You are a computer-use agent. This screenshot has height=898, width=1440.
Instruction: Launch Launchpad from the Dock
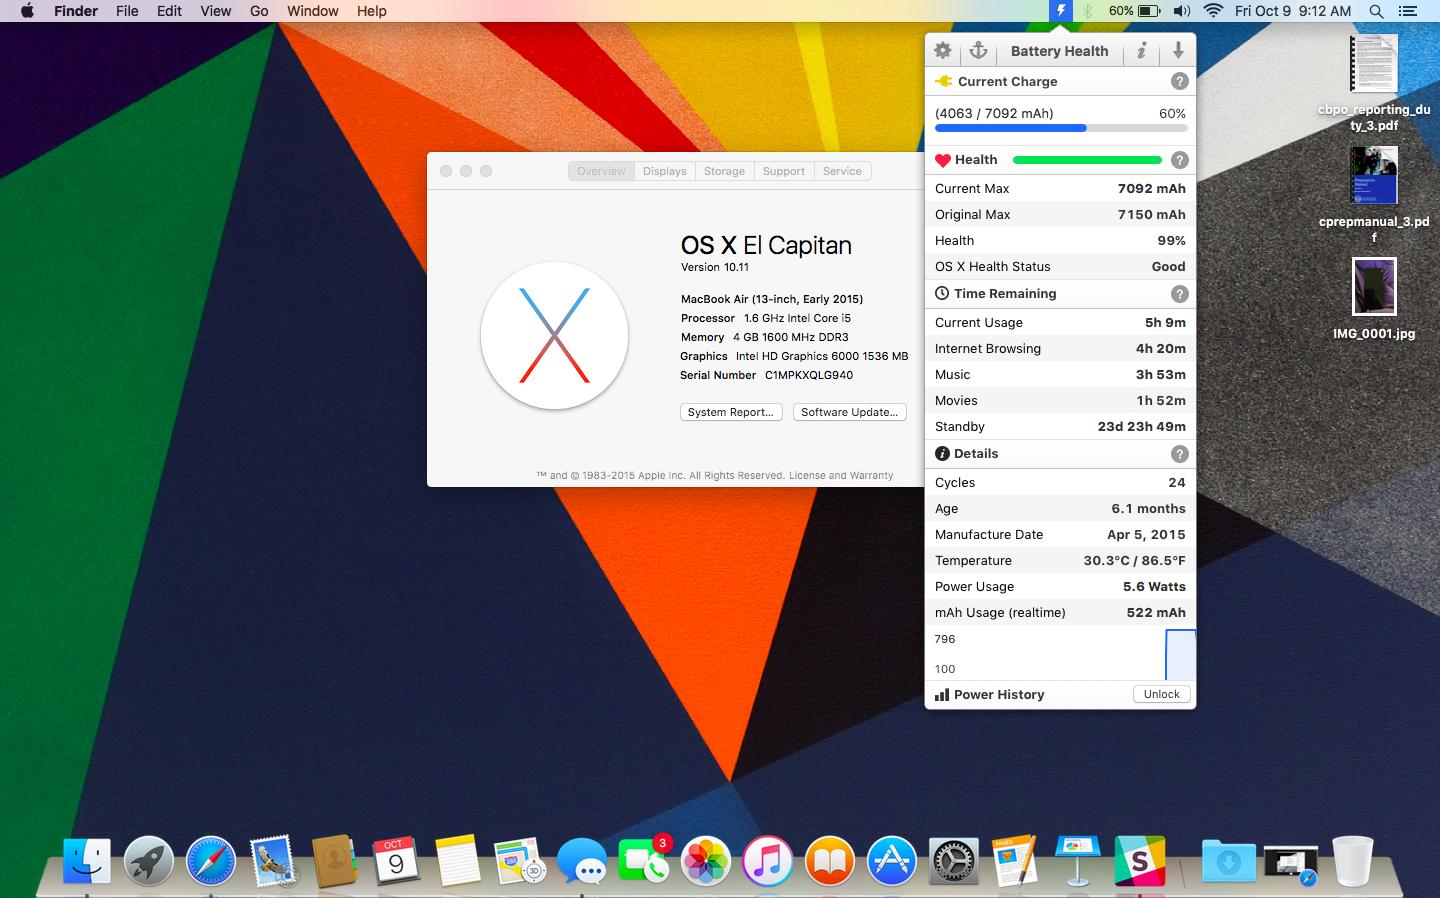coord(149,860)
